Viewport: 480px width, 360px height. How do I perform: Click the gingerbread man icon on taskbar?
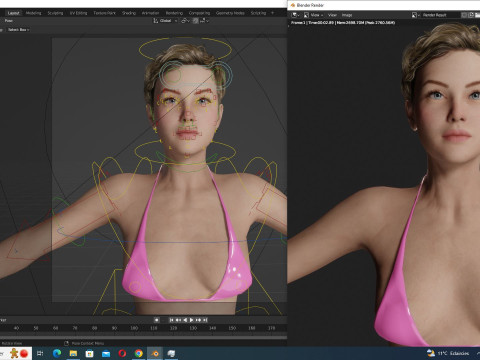pyautogui.click(x=14, y=353)
